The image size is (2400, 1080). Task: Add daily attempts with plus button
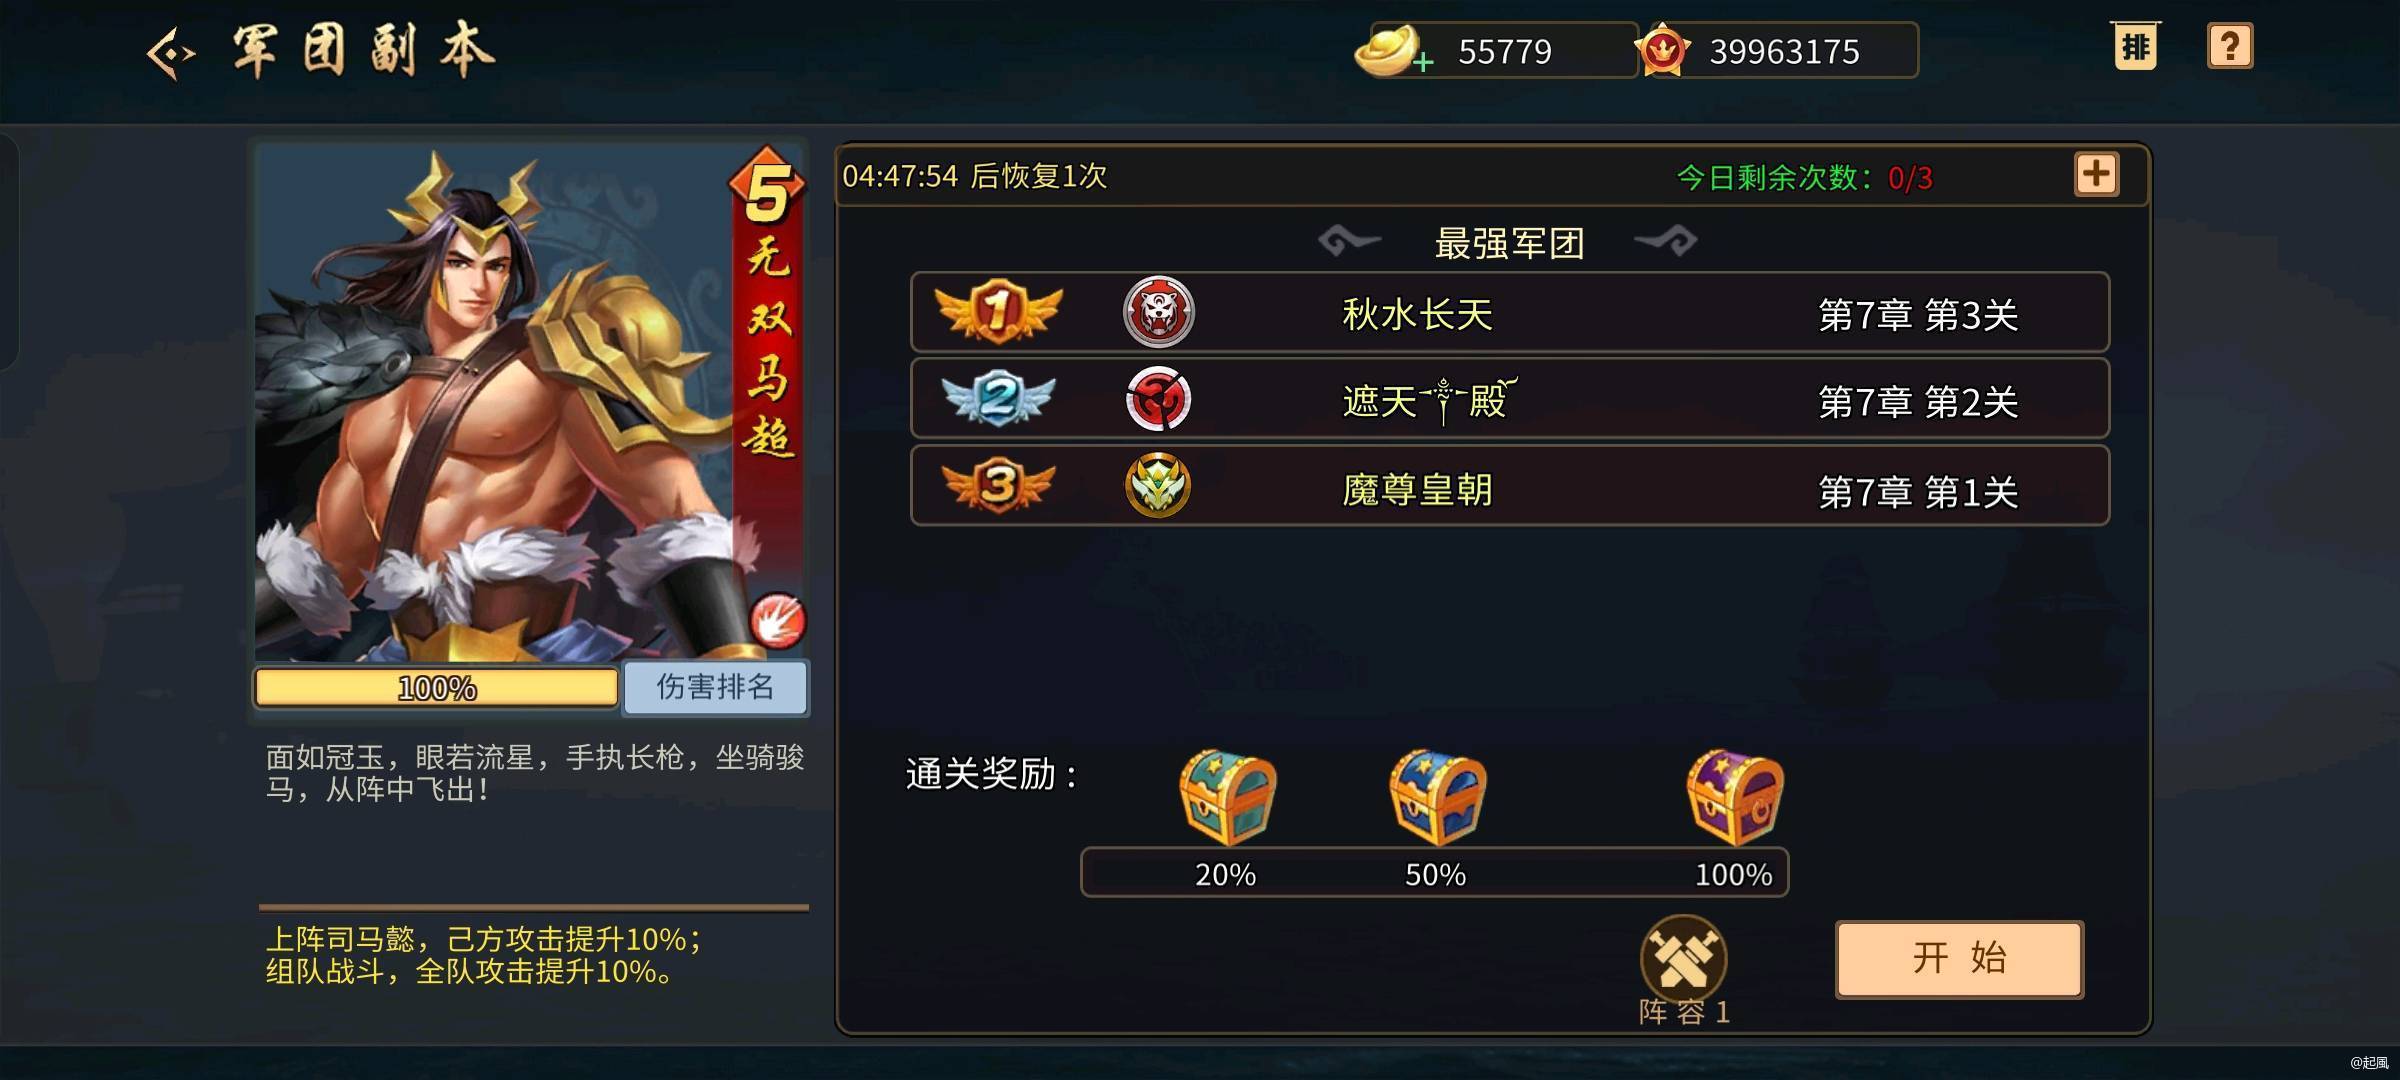2096,175
